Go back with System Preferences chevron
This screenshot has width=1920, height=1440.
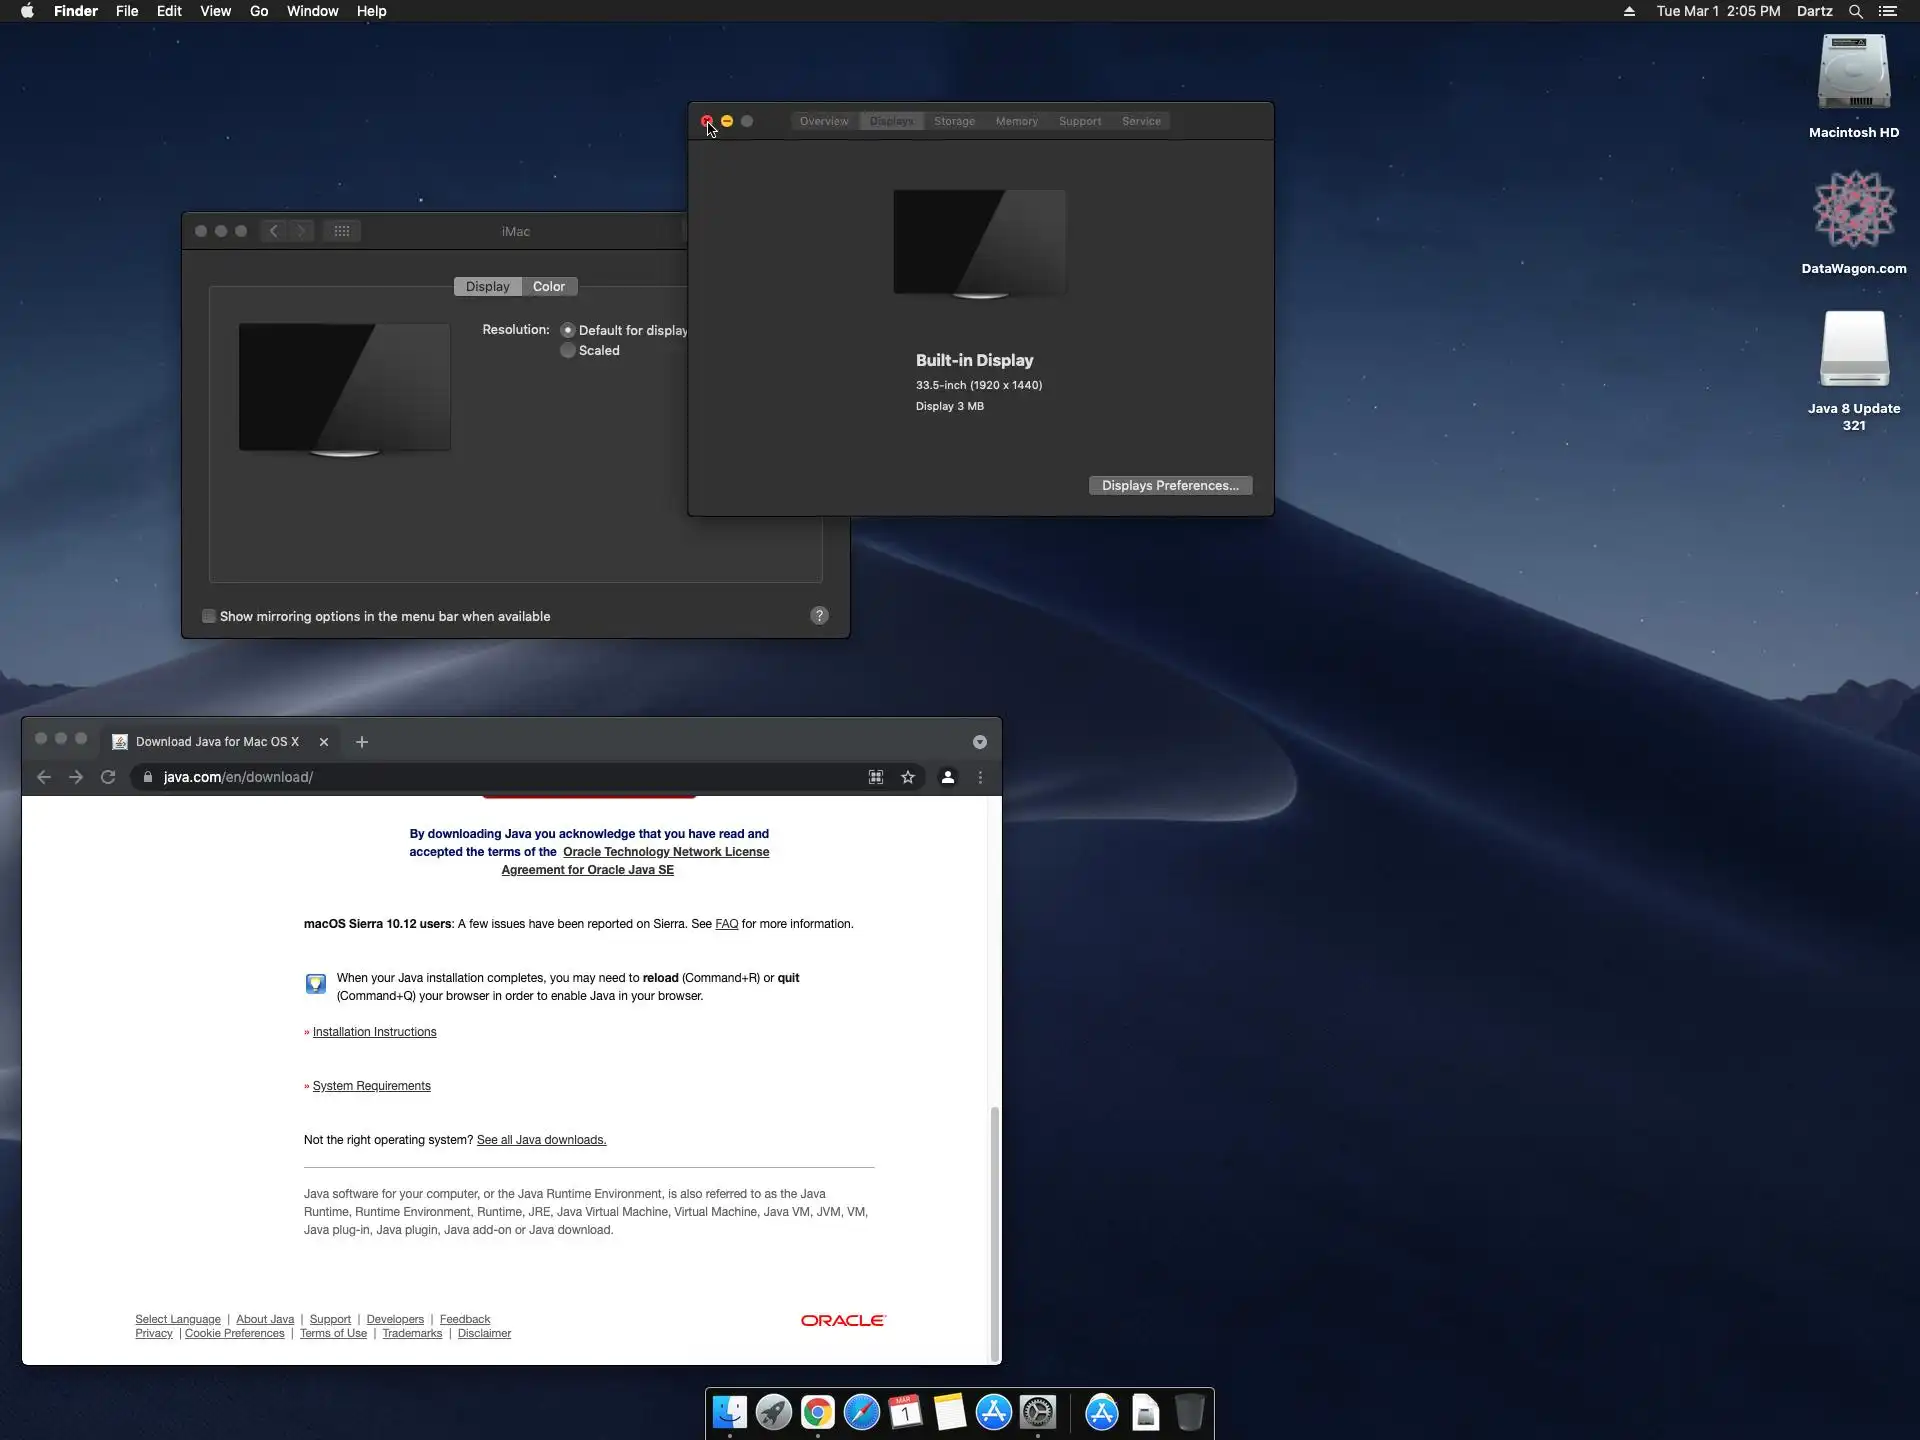(x=273, y=231)
